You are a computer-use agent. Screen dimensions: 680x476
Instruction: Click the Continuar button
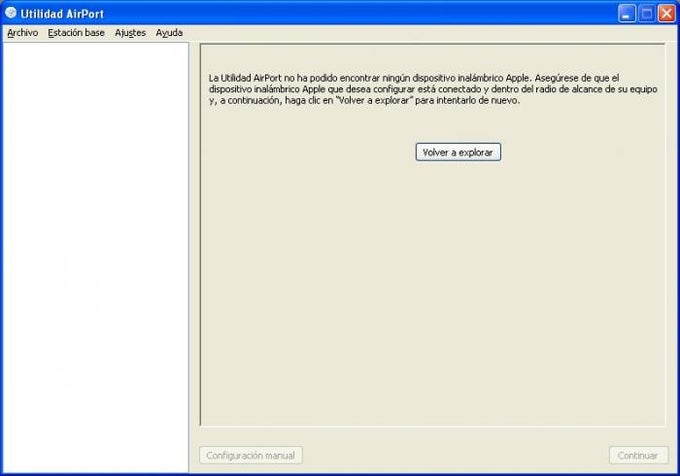tap(638, 455)
